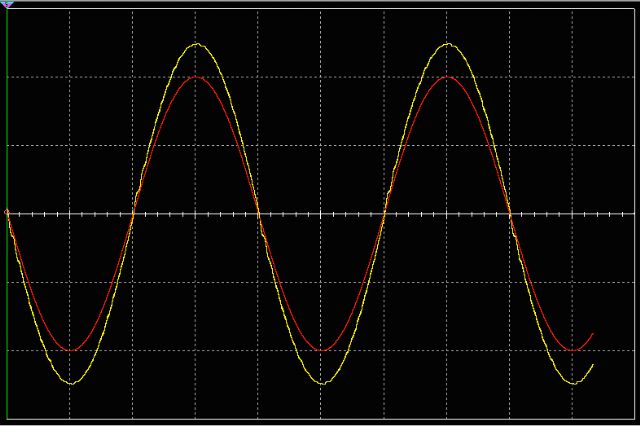Select the second rising zero crossing of the waveforms
The width and height of the screenshot is (640, 426).
coord(385,213)
